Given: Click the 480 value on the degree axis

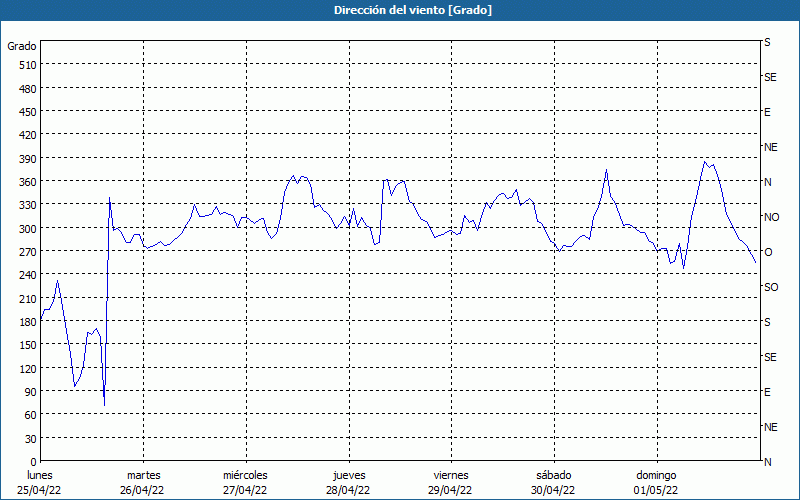Looking at the screenshot, I should tap(28, 89).
